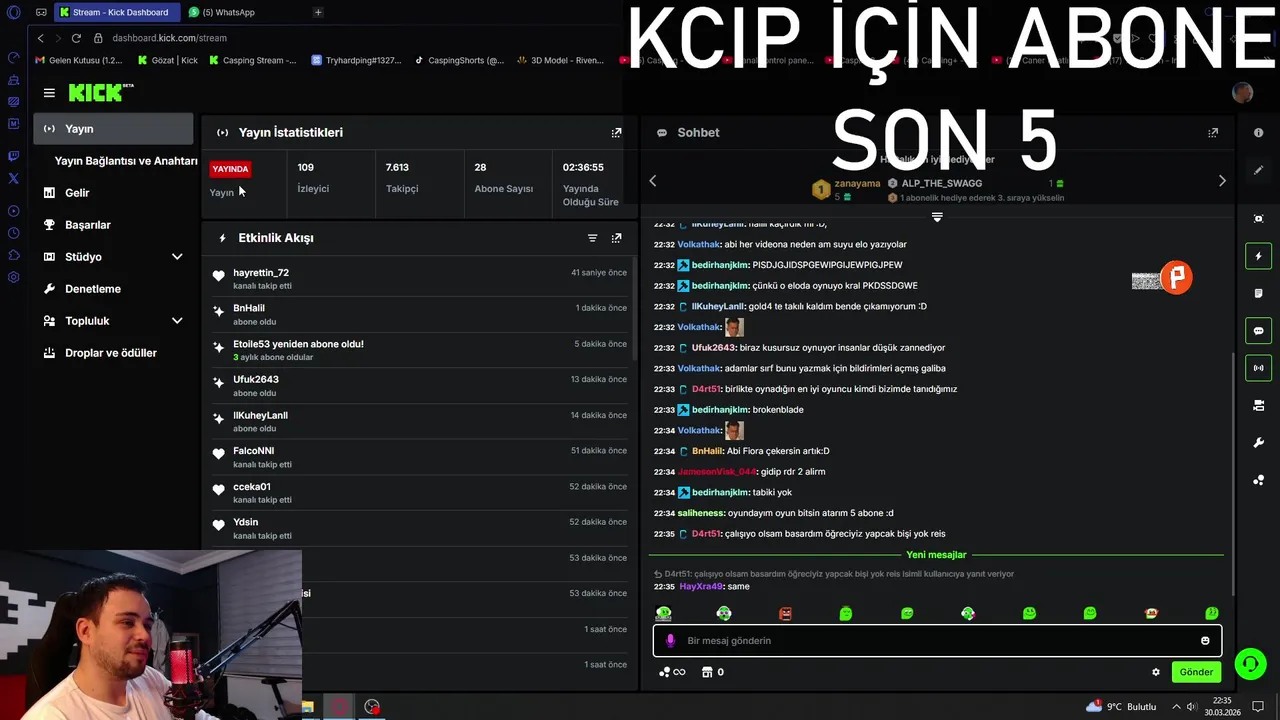This screenshot has width=1280, height=720.
Task: Click the pencil edit icon in right sidebar
Action: (1258, 170)
